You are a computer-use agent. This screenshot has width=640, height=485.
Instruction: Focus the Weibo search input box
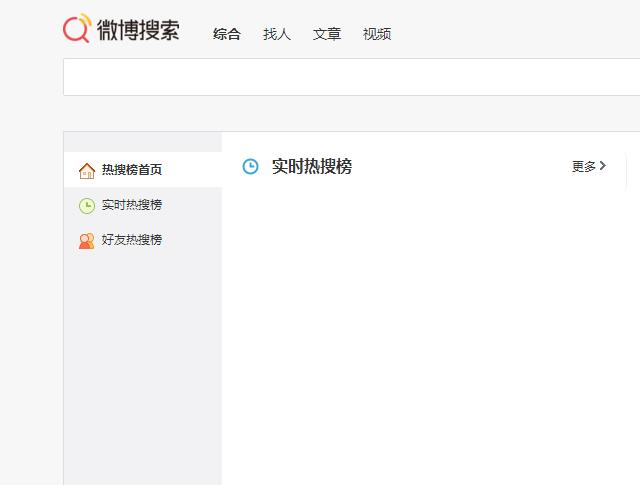pos(350,77)
